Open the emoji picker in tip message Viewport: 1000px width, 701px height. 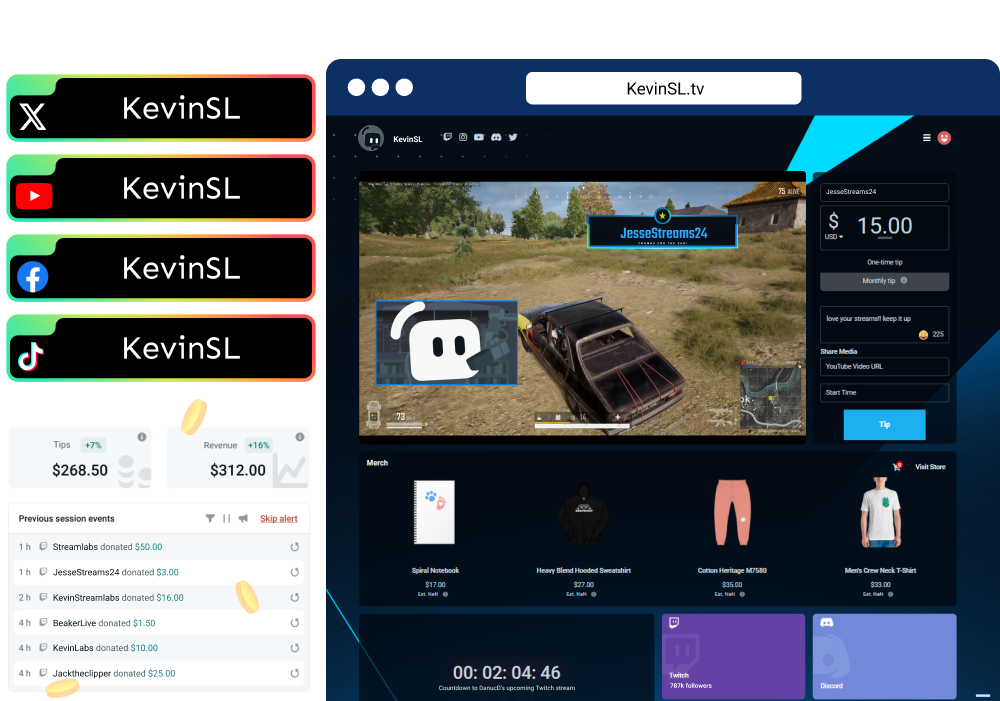[x=923, y=335]
